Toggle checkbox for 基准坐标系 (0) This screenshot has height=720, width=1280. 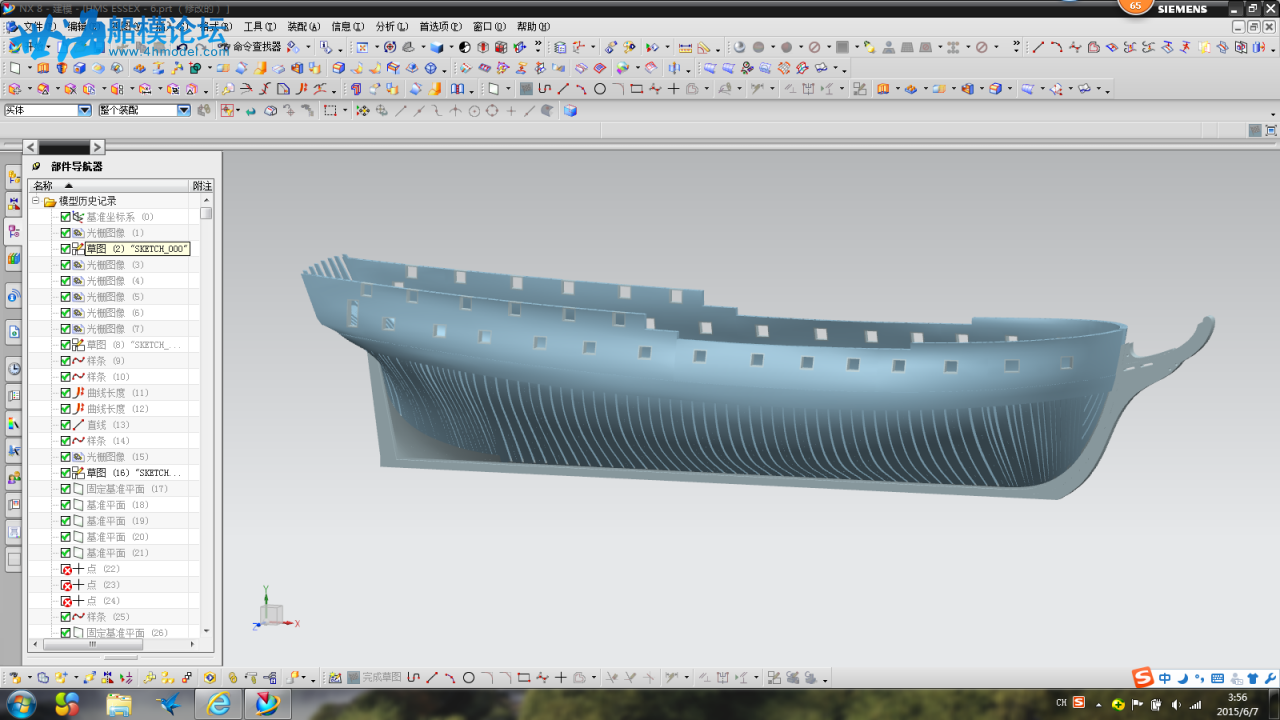click(66, 217)
